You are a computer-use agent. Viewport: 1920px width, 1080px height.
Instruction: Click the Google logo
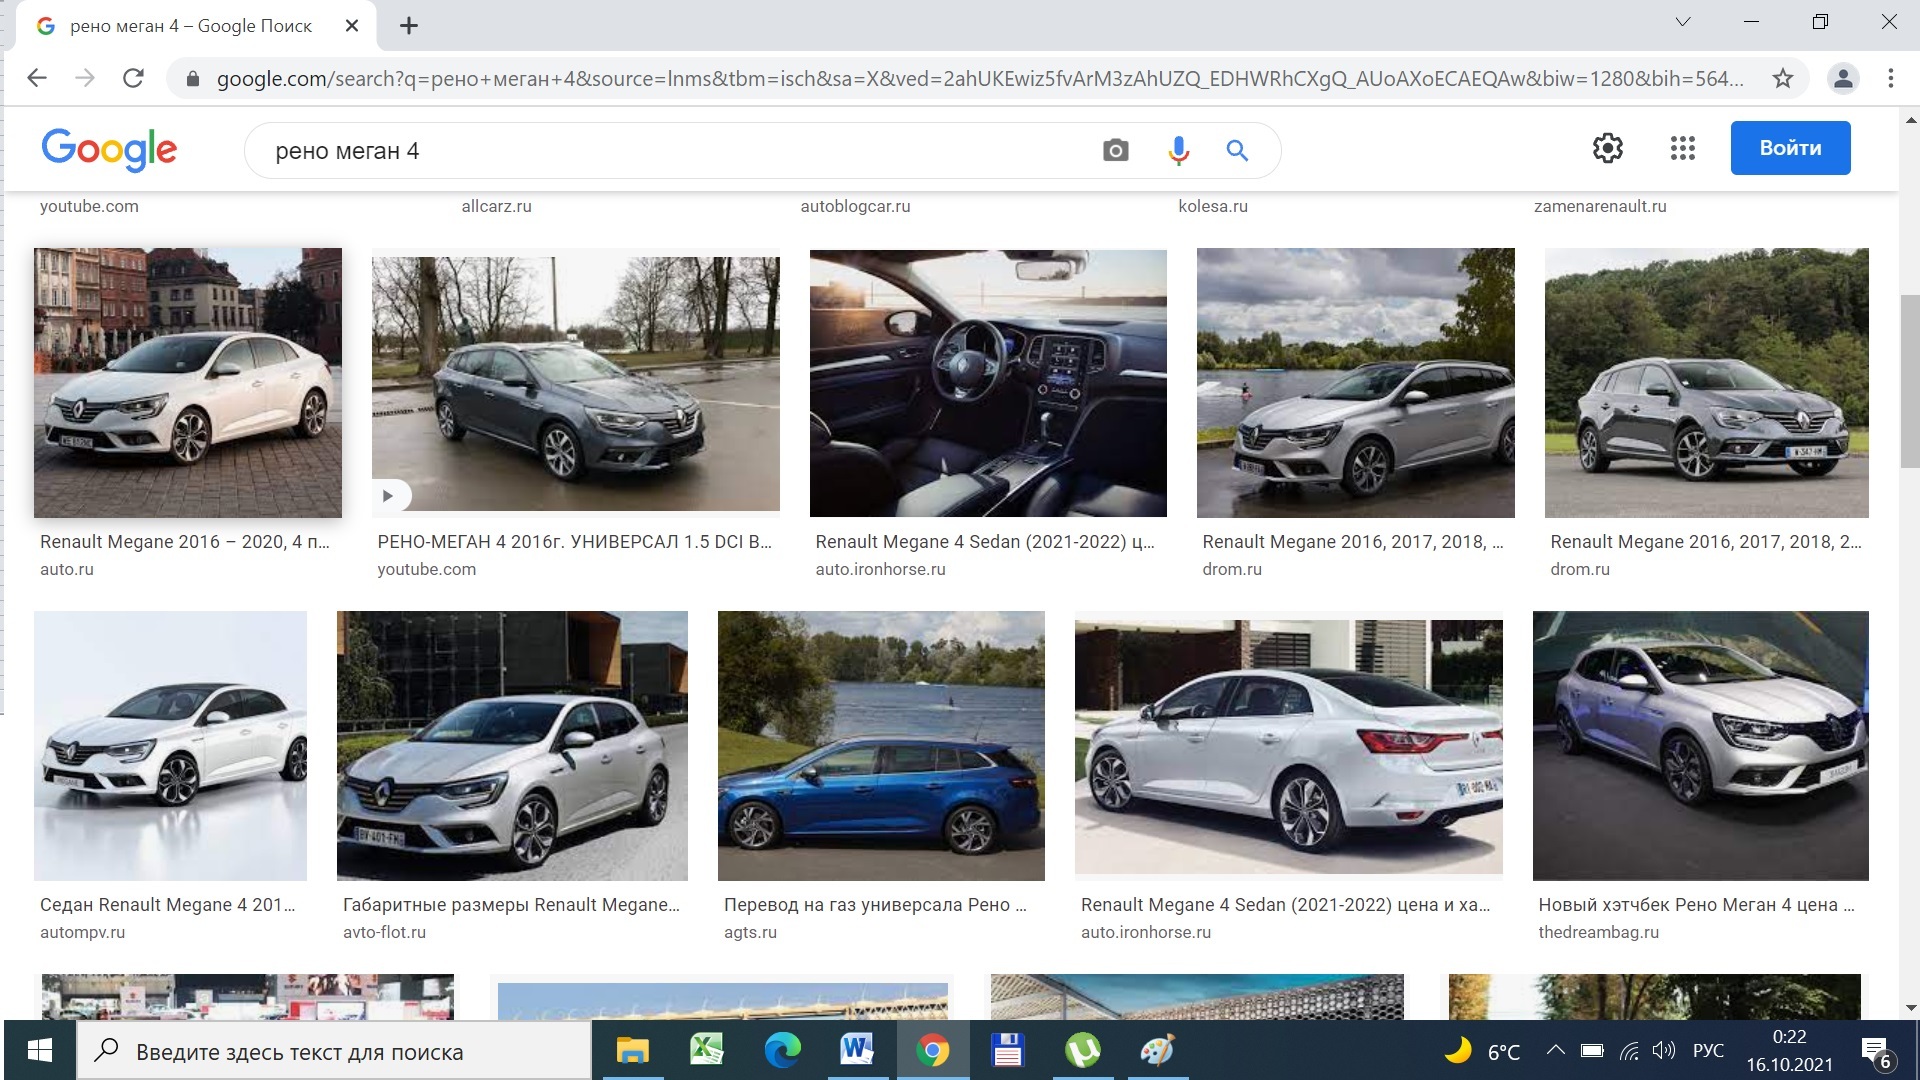click(x=109, y=150)
